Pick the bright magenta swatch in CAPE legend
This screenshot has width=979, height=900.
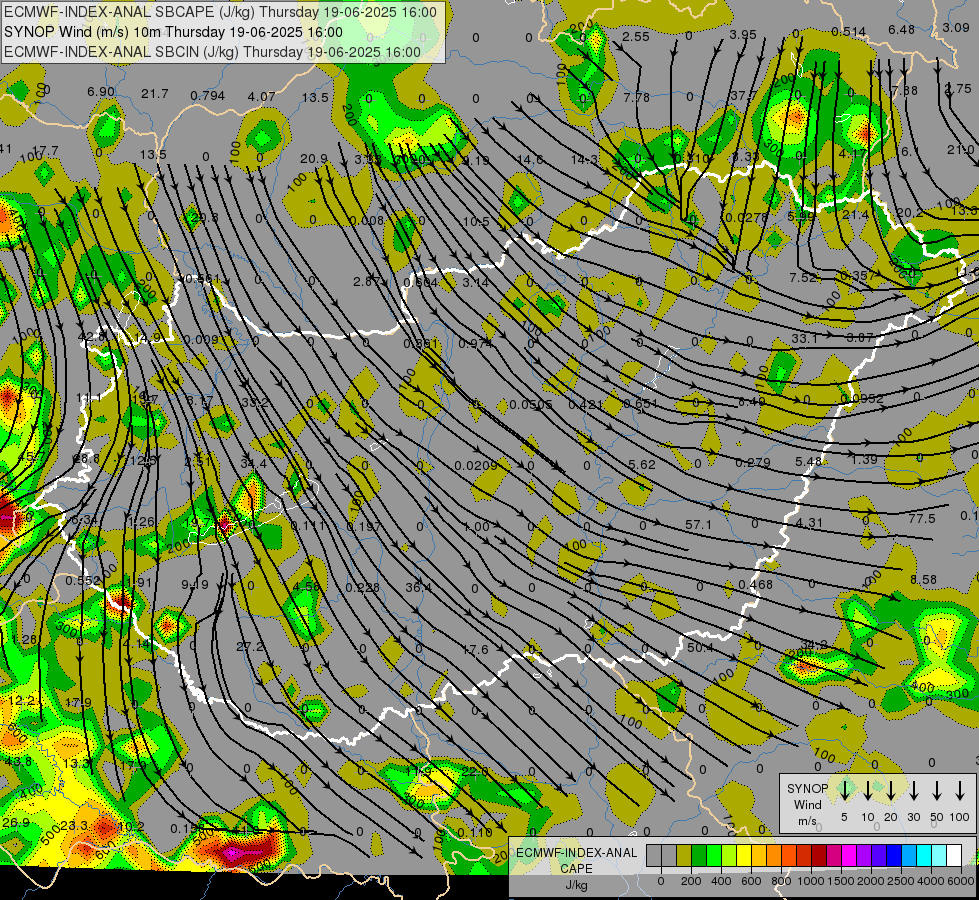pyautogui.click(x=849, y=855)
